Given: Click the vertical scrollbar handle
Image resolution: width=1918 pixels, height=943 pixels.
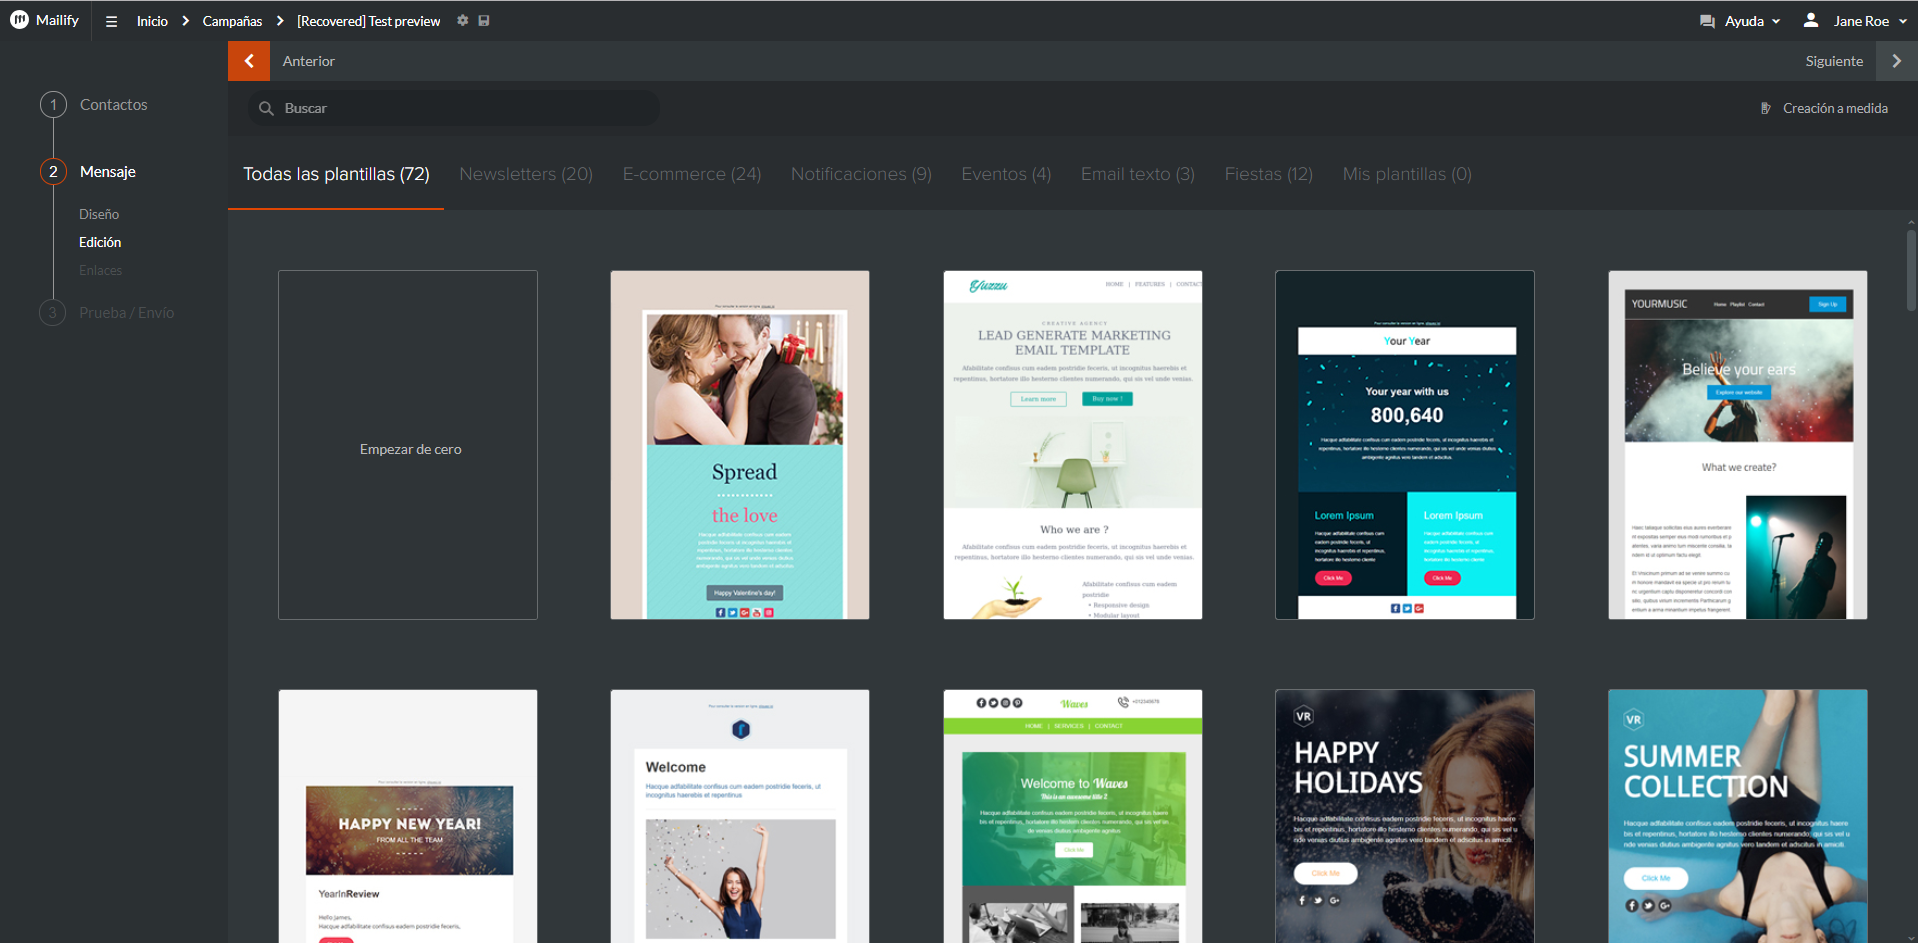Looking at the screenshot, I should click(1911, 270).
